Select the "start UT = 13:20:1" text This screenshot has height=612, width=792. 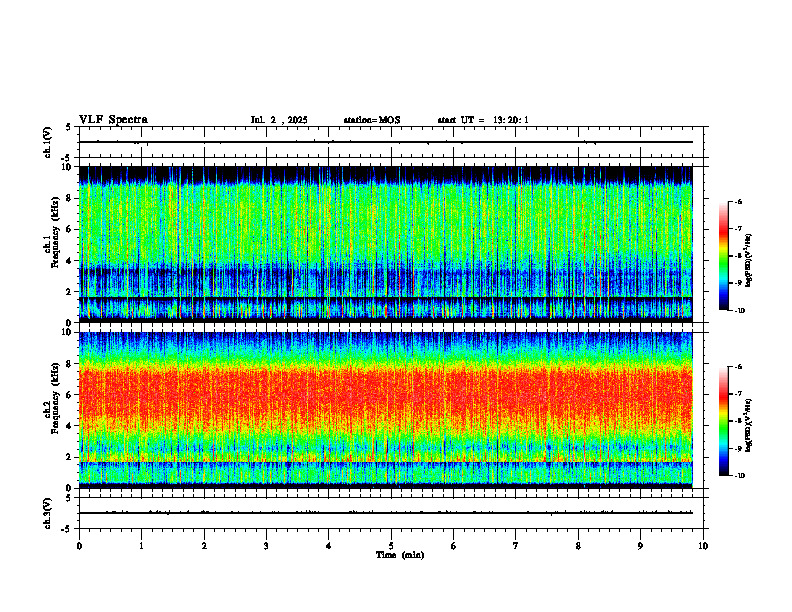[483, 120]
